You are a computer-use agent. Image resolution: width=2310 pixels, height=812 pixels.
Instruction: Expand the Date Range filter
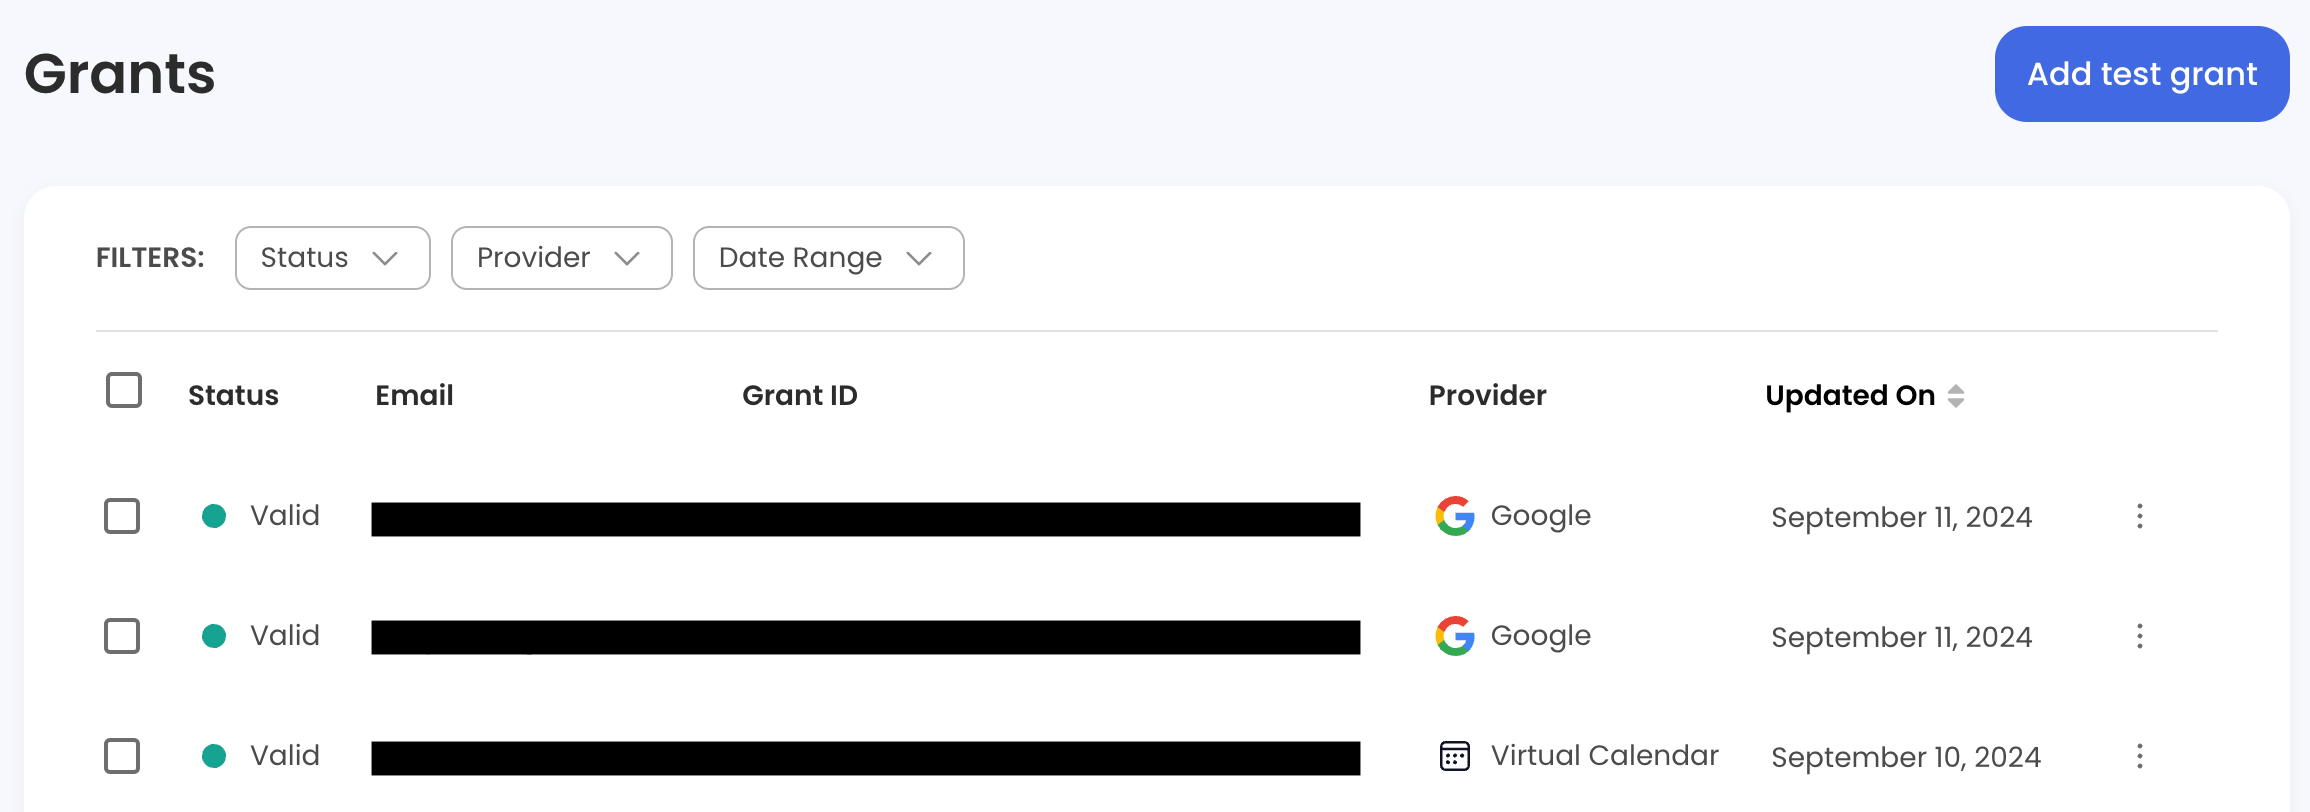coord(828,257)
